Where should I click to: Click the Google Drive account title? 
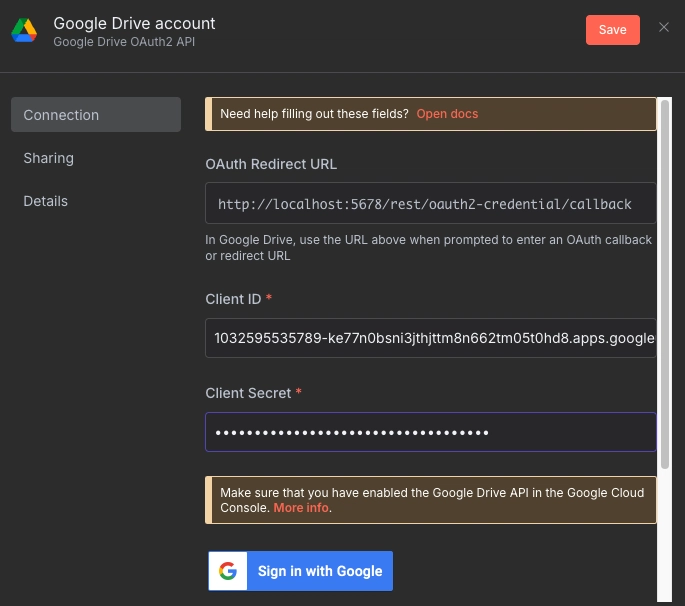tap(134, 24)
